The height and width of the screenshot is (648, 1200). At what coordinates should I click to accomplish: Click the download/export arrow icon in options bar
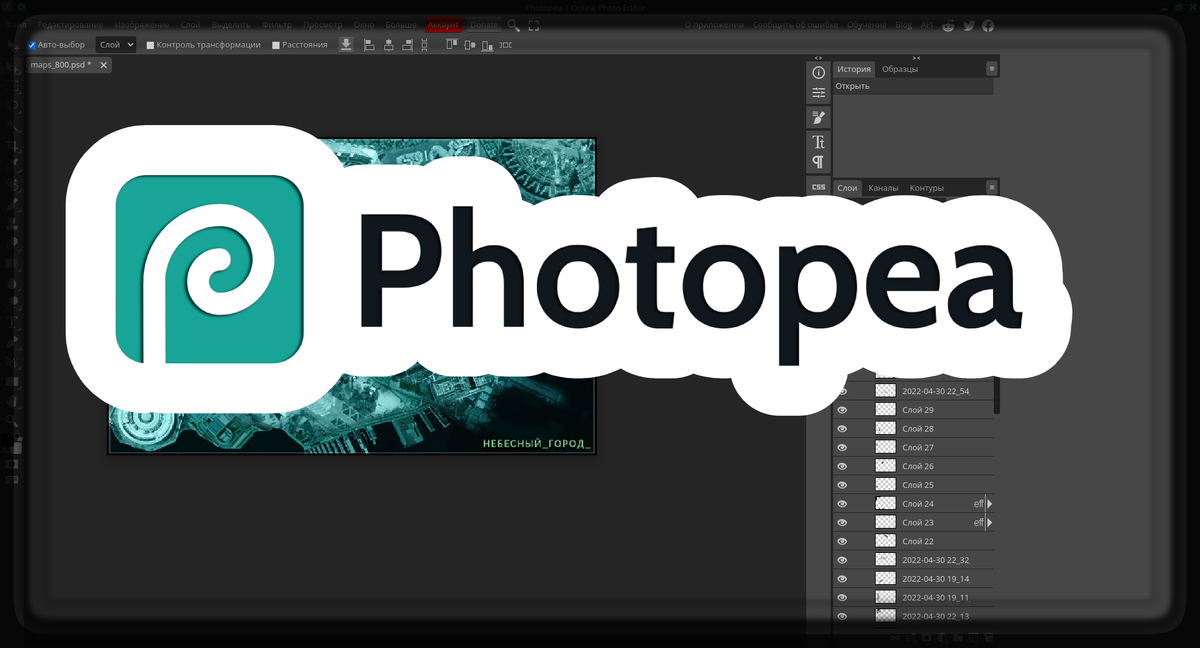346,44
